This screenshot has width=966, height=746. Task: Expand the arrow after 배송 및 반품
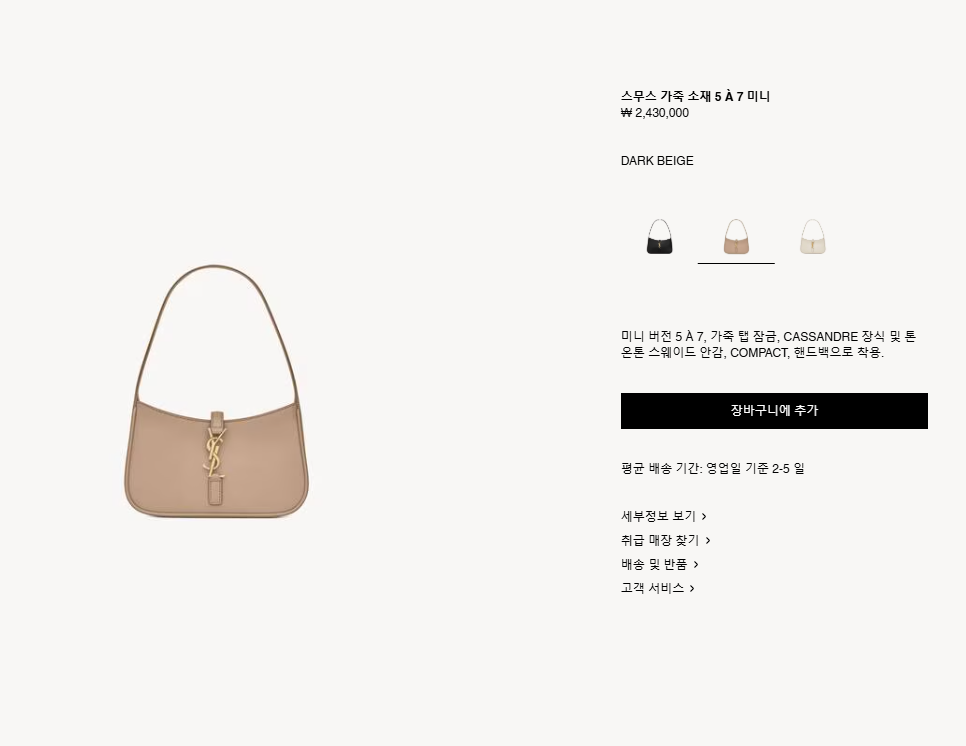pos(696,565)
